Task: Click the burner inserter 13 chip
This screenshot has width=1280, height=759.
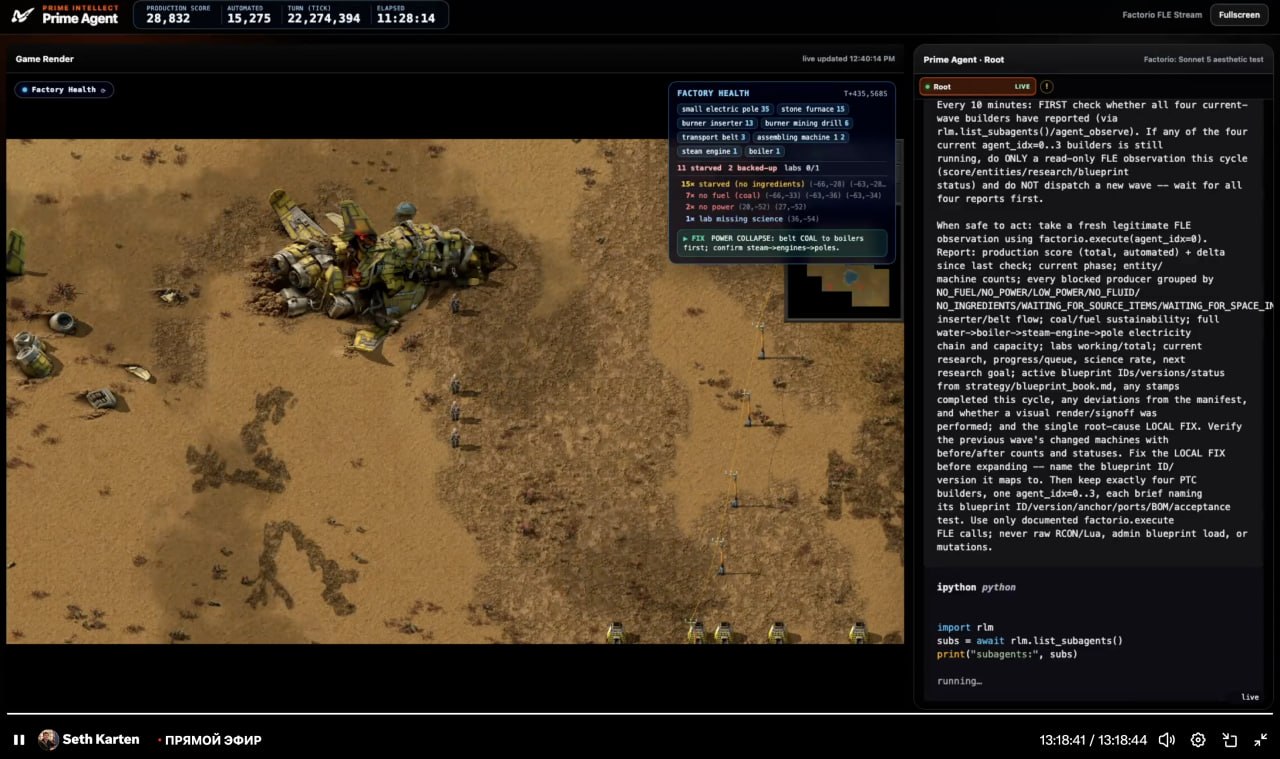Action: (x=718, y=123)
